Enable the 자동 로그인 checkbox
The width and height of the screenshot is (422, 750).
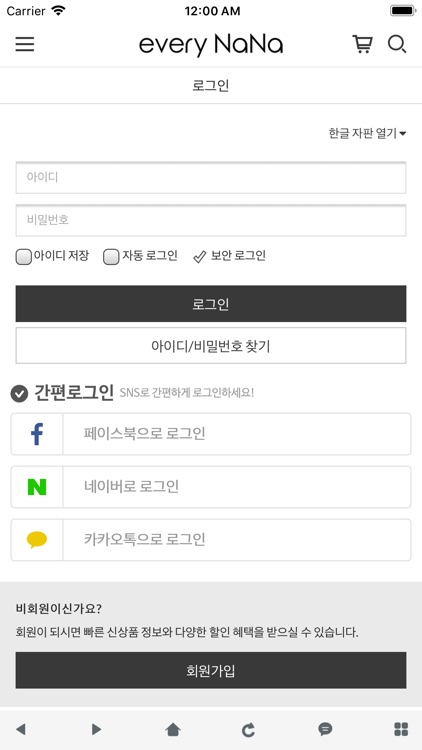[x=111, y=257]
